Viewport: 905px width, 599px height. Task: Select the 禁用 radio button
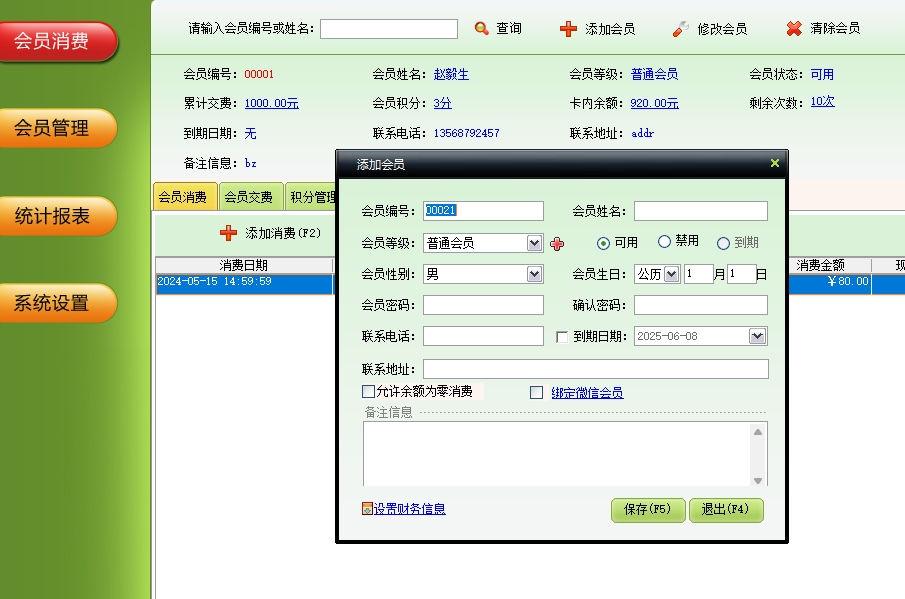[664, 242]
